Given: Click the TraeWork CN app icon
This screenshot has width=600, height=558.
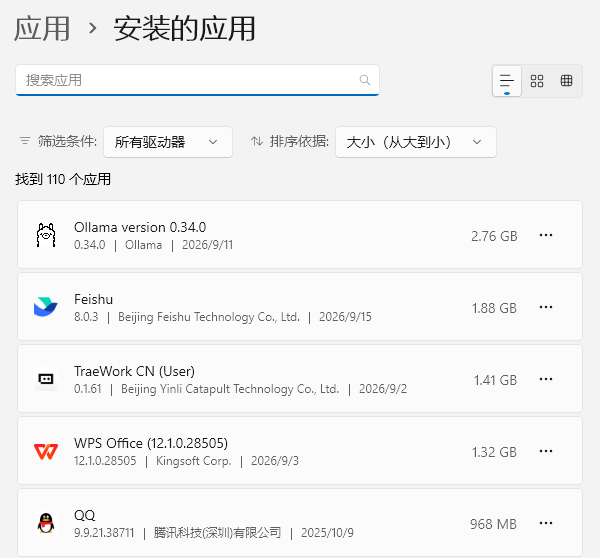Looking at the screenshot, I should (x=46, y=379).
